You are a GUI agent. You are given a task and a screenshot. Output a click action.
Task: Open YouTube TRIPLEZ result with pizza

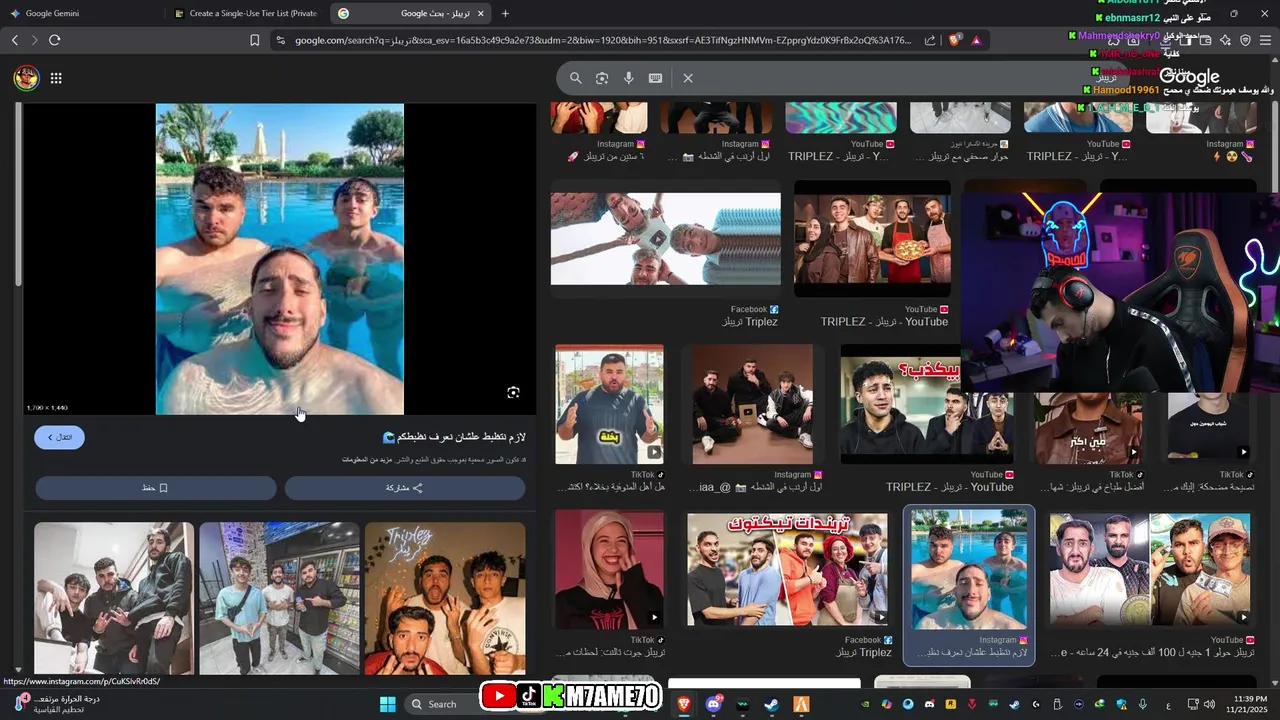pos(872,239)
